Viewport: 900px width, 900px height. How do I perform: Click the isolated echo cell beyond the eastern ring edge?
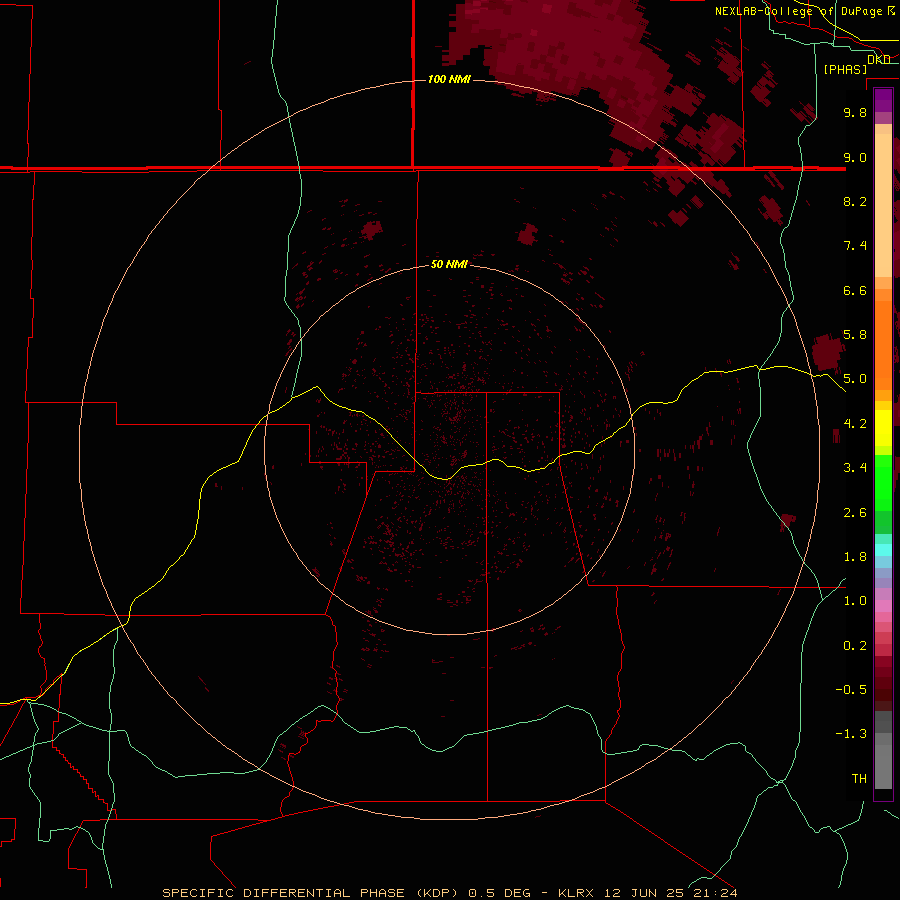(x=827, y=351)
